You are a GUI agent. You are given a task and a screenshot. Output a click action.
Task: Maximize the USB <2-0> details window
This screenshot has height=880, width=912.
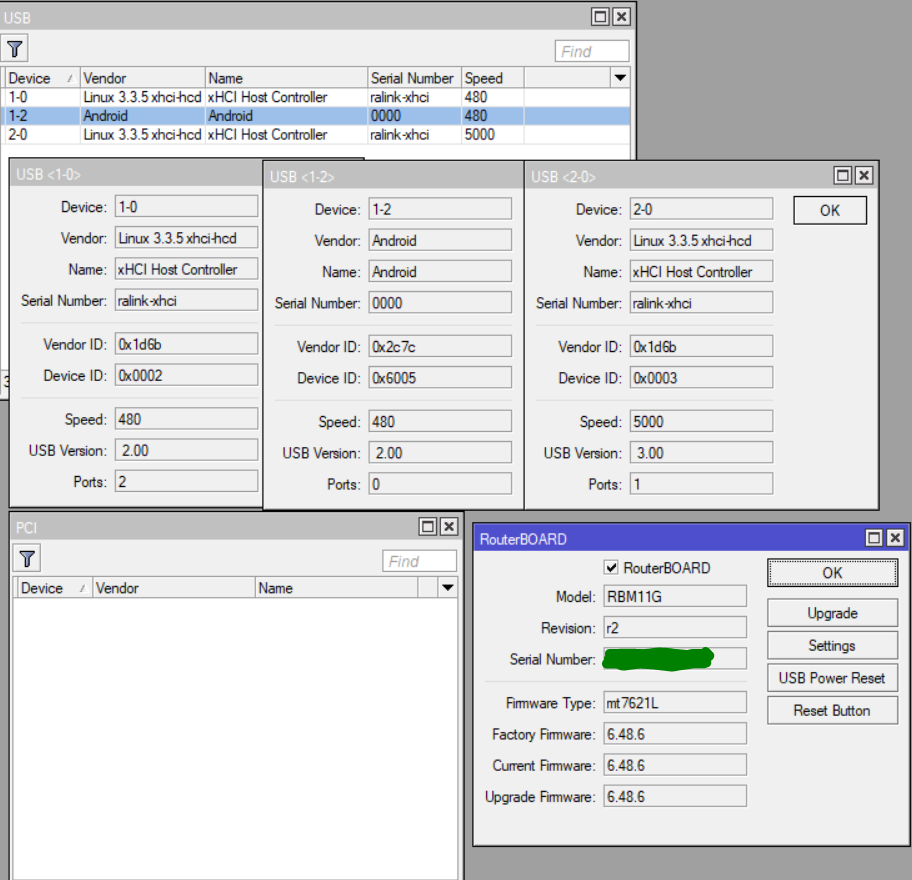(x=843, y=176)
